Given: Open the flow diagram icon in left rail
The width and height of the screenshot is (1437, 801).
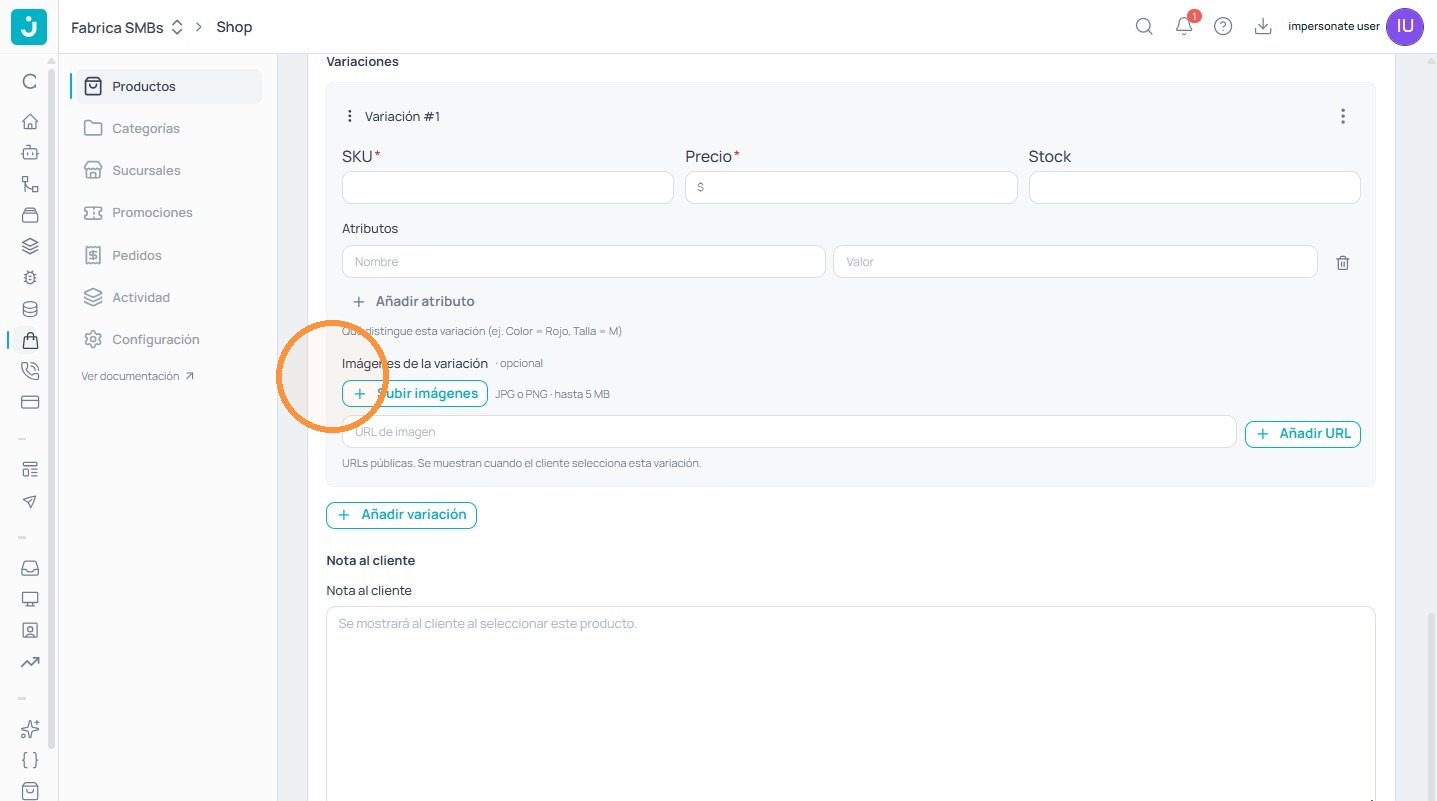Looking at the screenshot, I should point(30,184).
